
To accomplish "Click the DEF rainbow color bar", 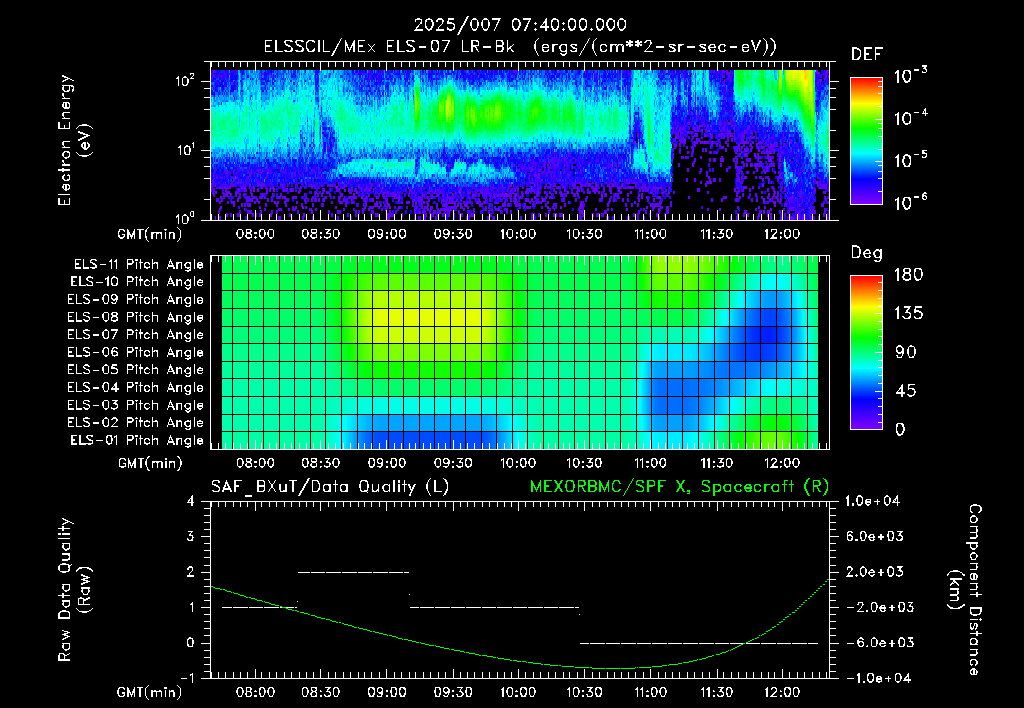I will 866,141.
